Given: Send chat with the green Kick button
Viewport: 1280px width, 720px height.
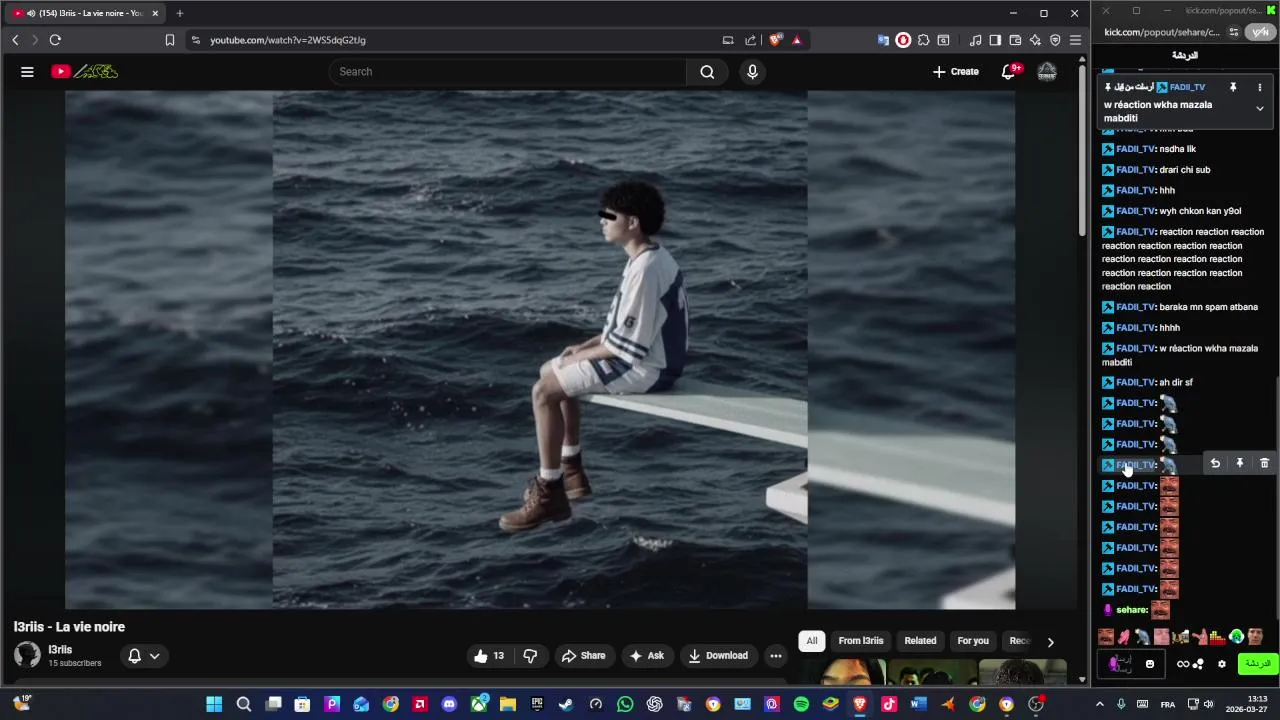Looking at the screenshot, I should 1257,664.
